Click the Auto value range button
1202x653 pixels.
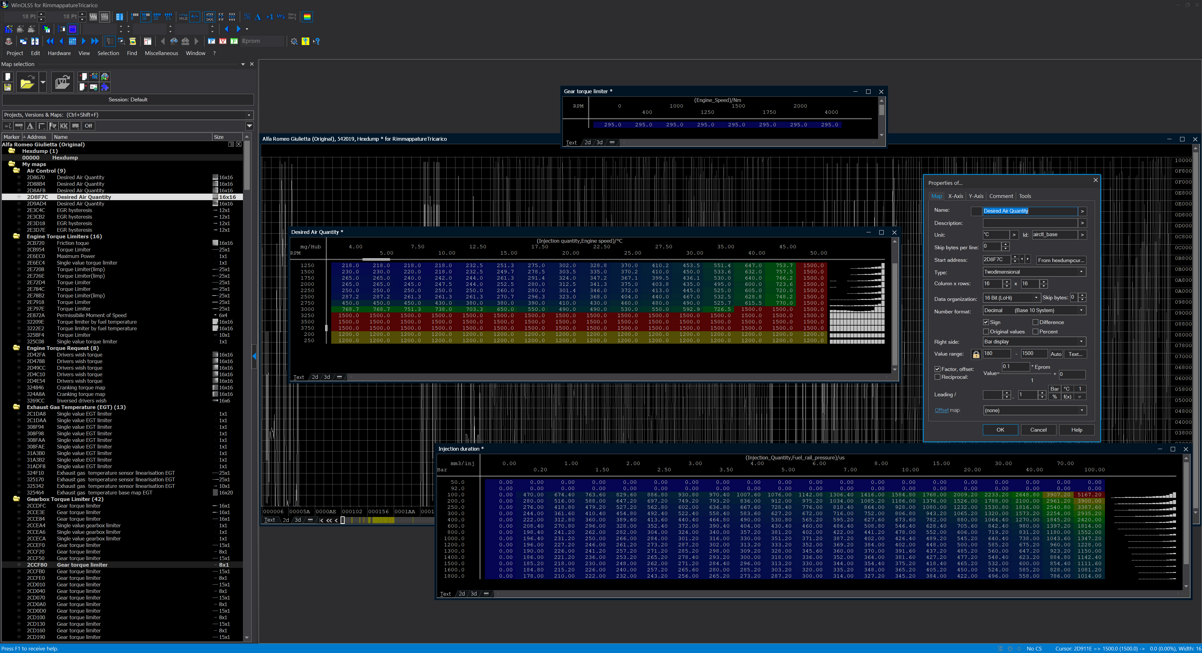[1056, 354]
